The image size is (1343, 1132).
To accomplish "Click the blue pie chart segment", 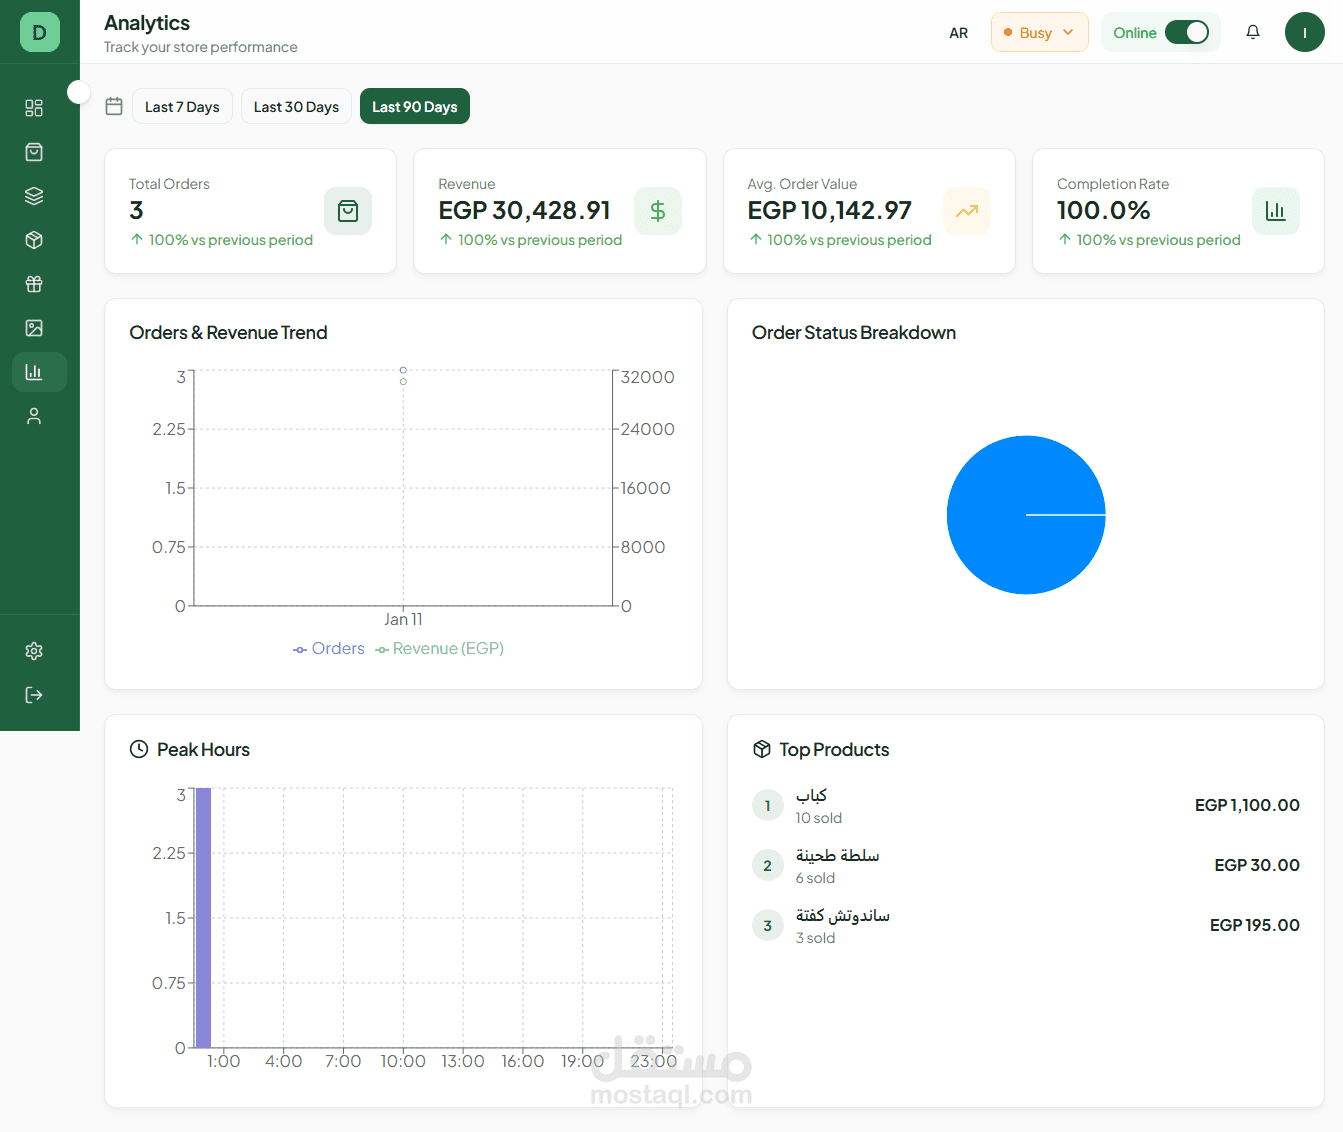I will click(1026, 515).
